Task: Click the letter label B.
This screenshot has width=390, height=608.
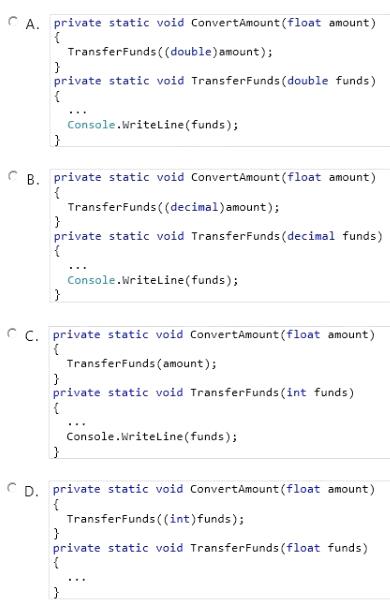Action: (33, 180)
